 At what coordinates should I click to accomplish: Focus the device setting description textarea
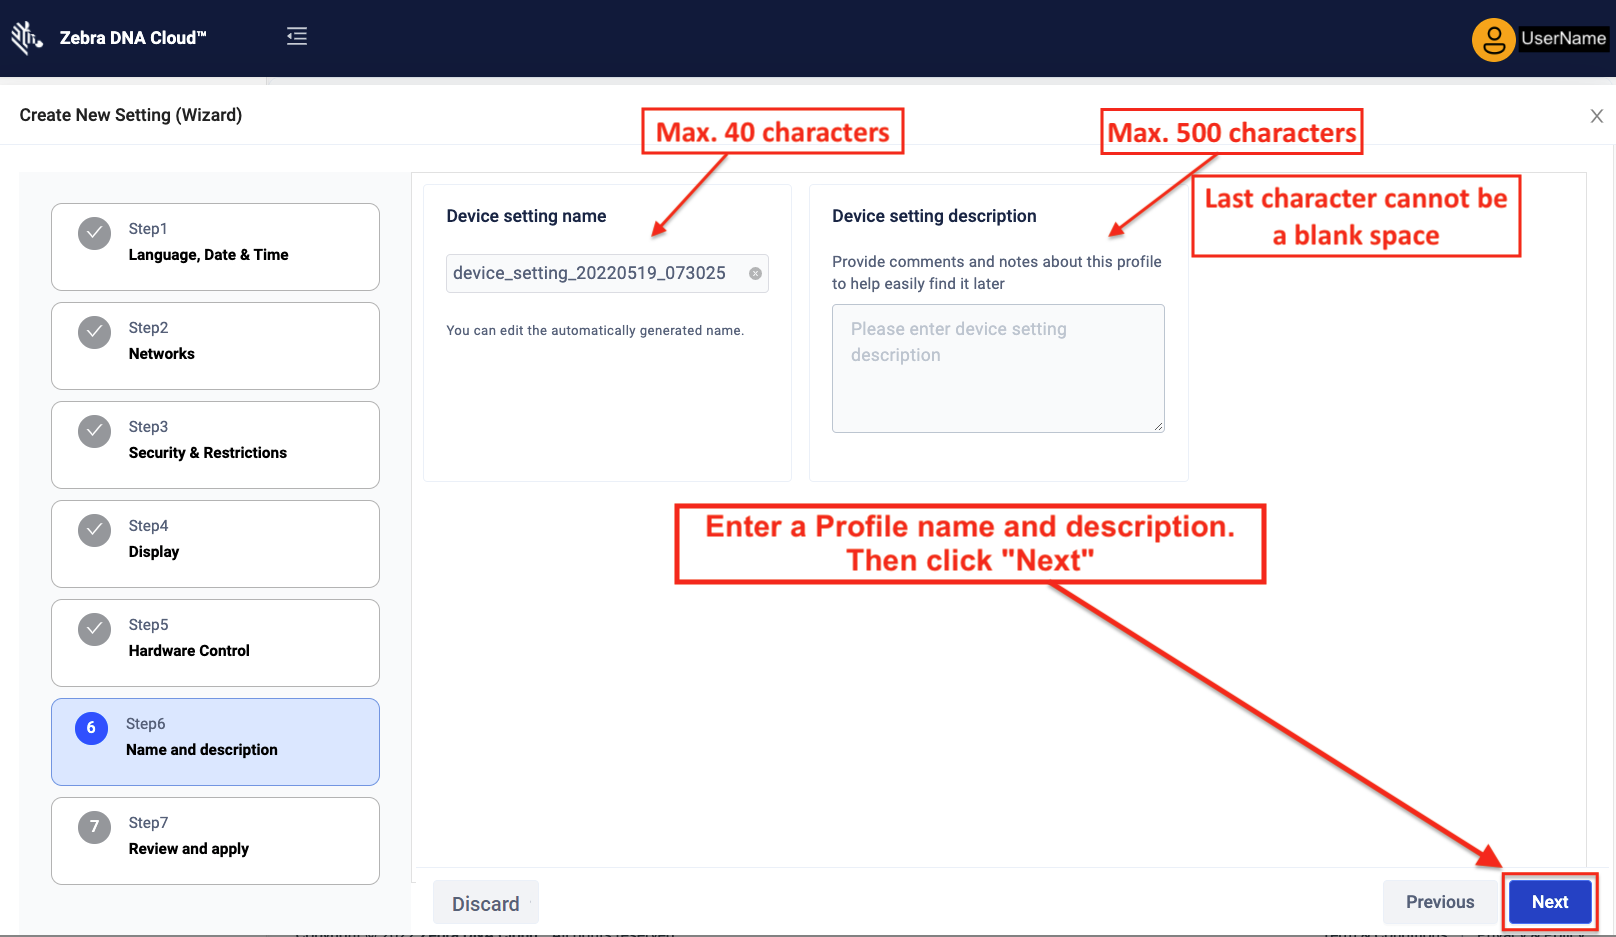pos(997,368)
